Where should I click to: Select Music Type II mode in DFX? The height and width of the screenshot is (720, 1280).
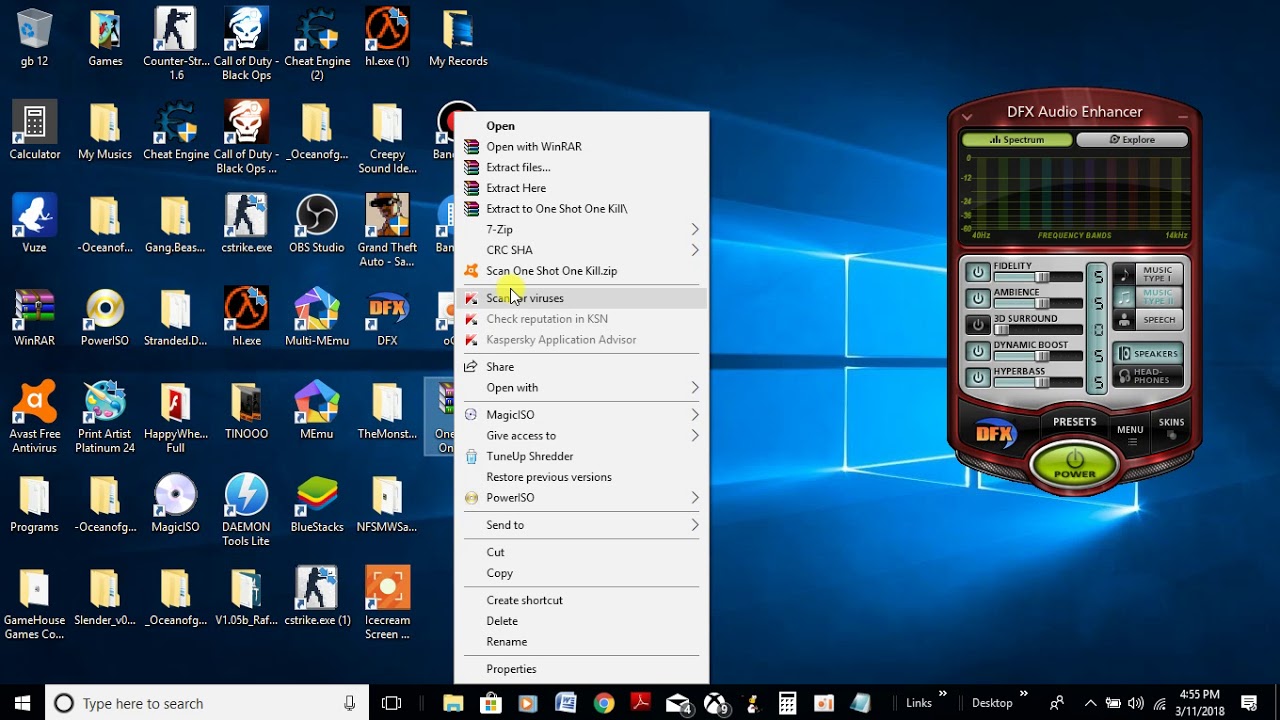coord(1148,297)
